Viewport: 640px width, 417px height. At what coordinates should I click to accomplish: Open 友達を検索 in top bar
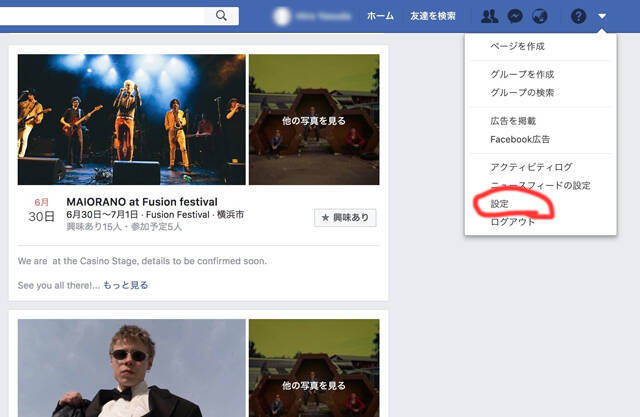[x=433, y=16]
